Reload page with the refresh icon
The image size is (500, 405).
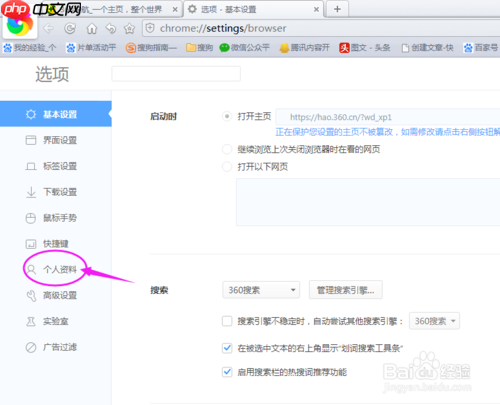tap(70, 29)
